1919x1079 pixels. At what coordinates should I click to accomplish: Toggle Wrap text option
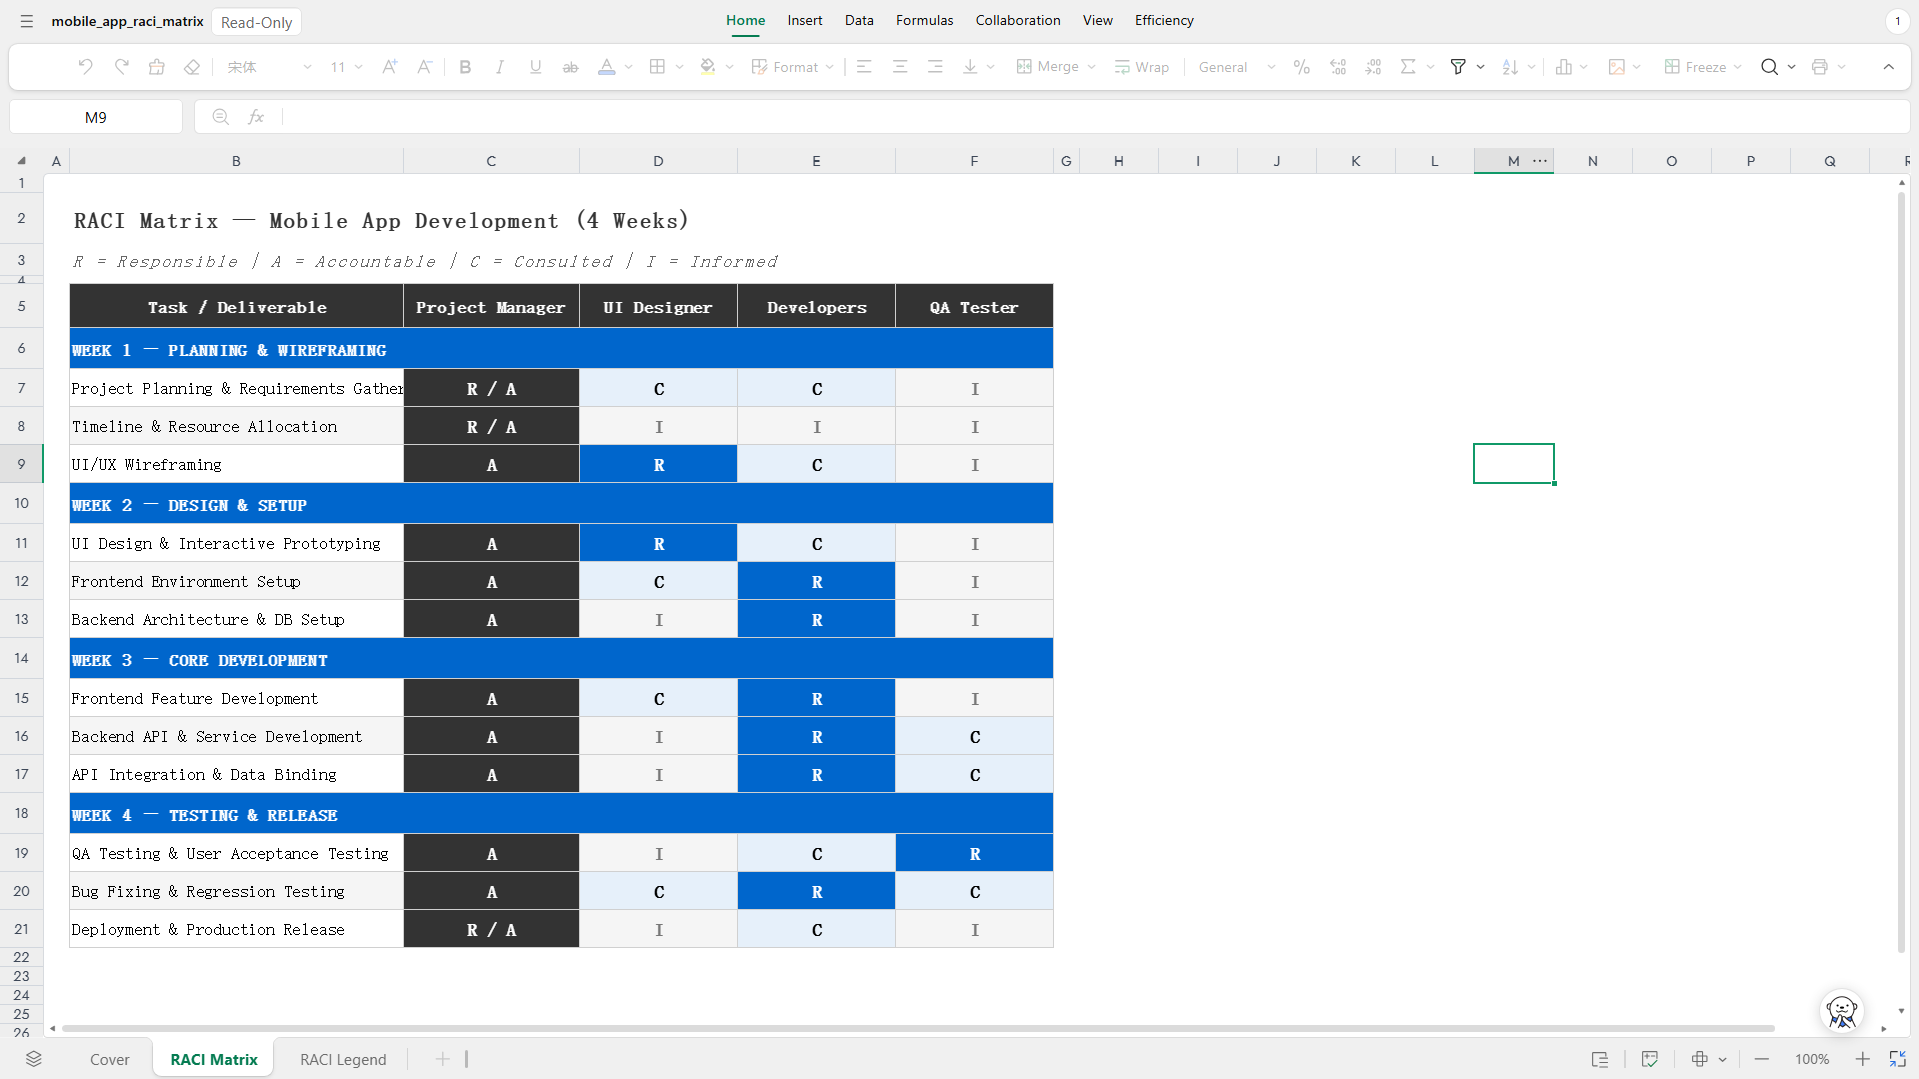point(1141,67)
